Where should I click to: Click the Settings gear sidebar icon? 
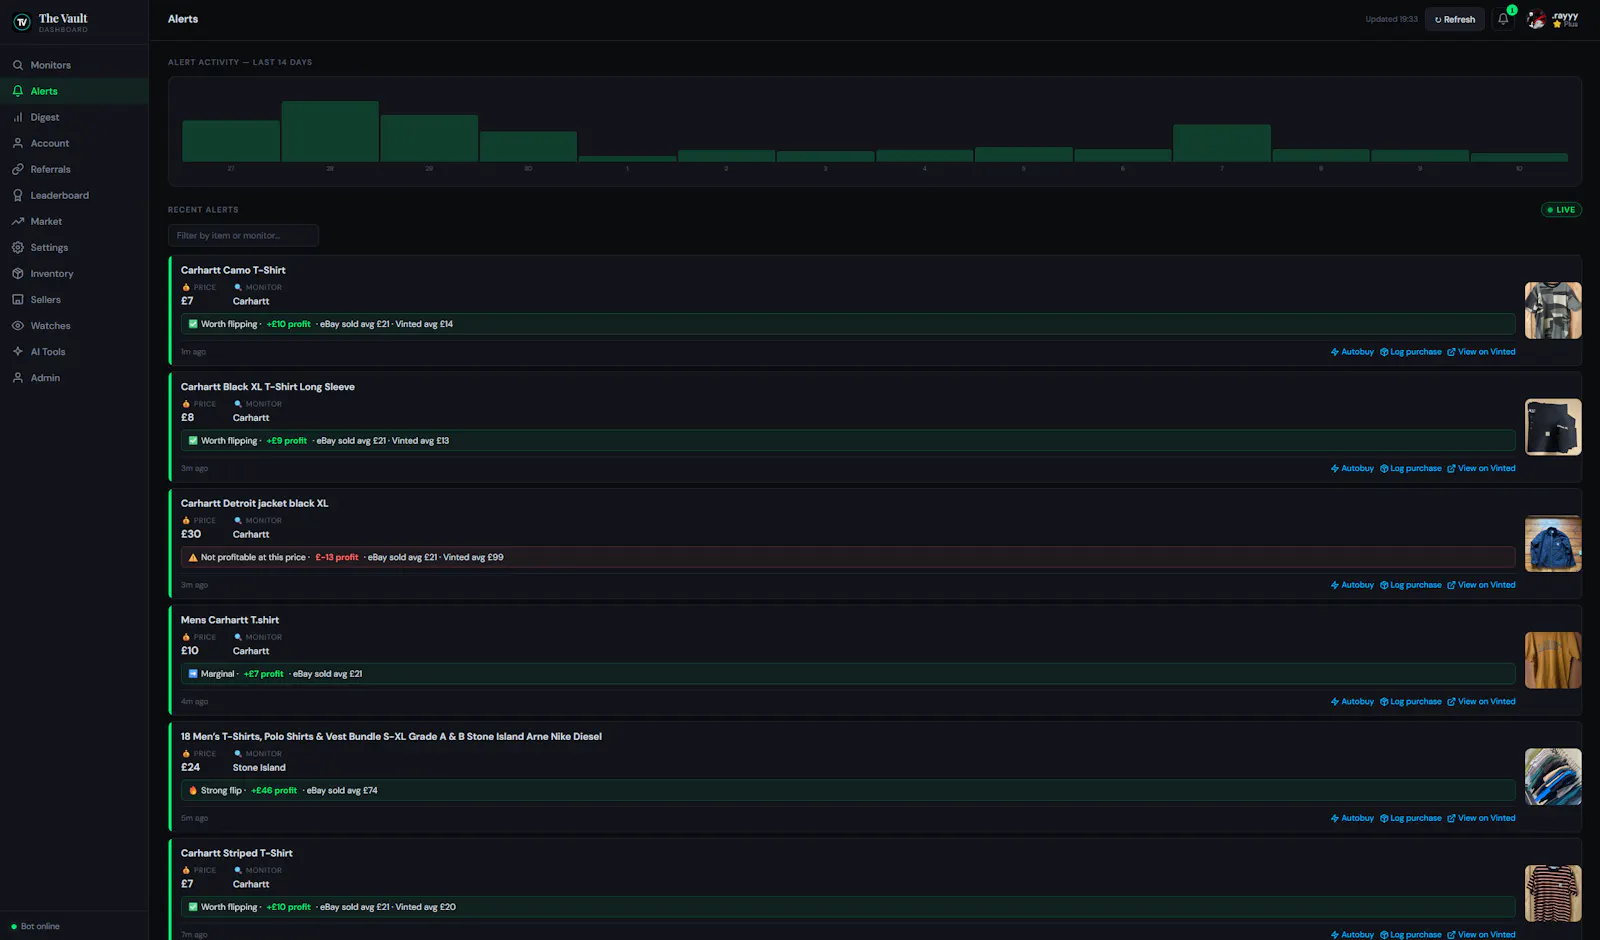click(x=18, y=247)
